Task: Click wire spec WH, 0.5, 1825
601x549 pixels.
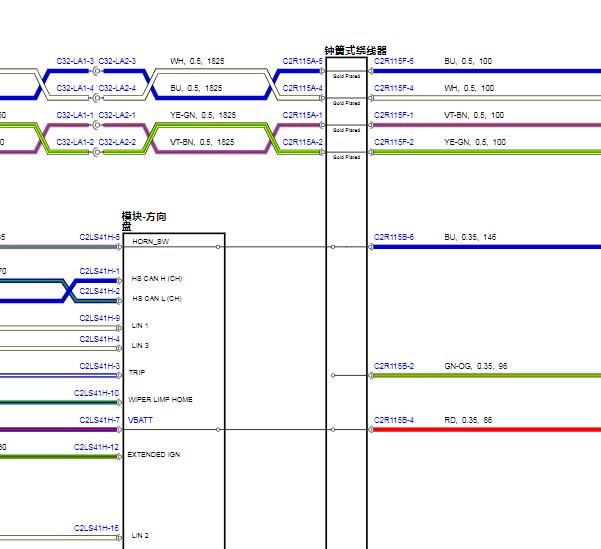Action: pyautogui.click(x=197, y=61)
